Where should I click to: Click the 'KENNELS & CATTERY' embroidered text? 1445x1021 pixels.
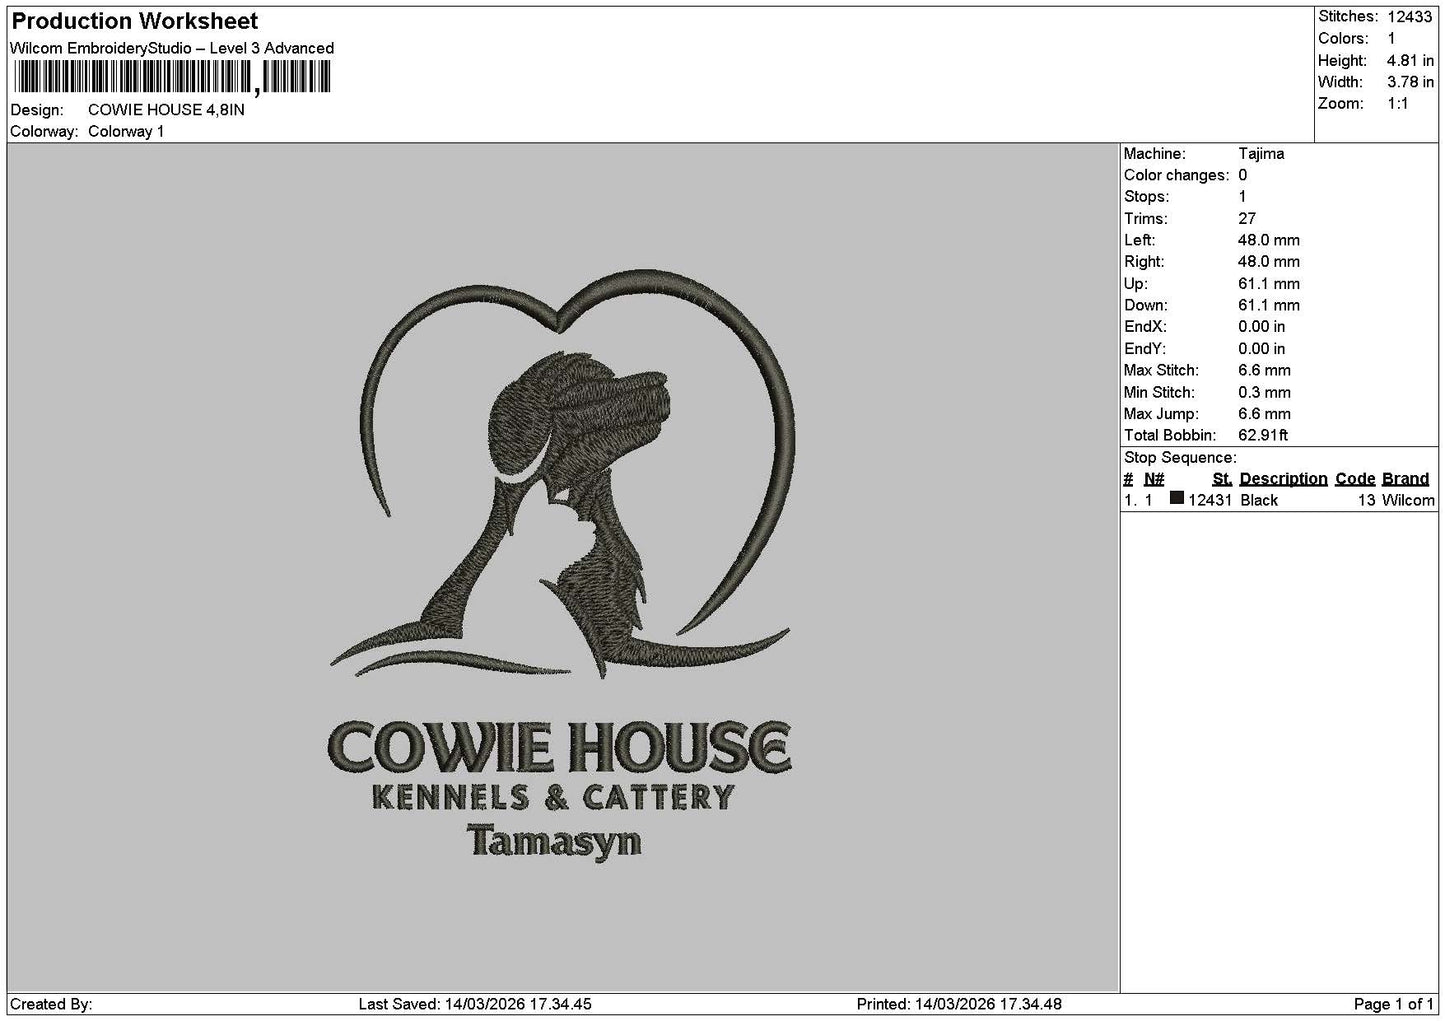click(x=553, y=798)
